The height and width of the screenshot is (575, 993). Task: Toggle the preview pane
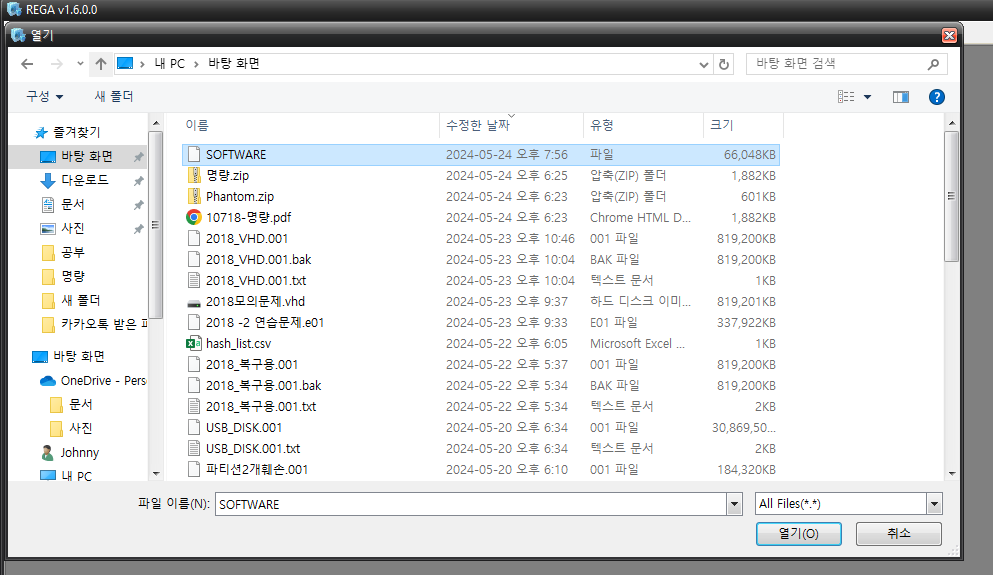[901, 97]
